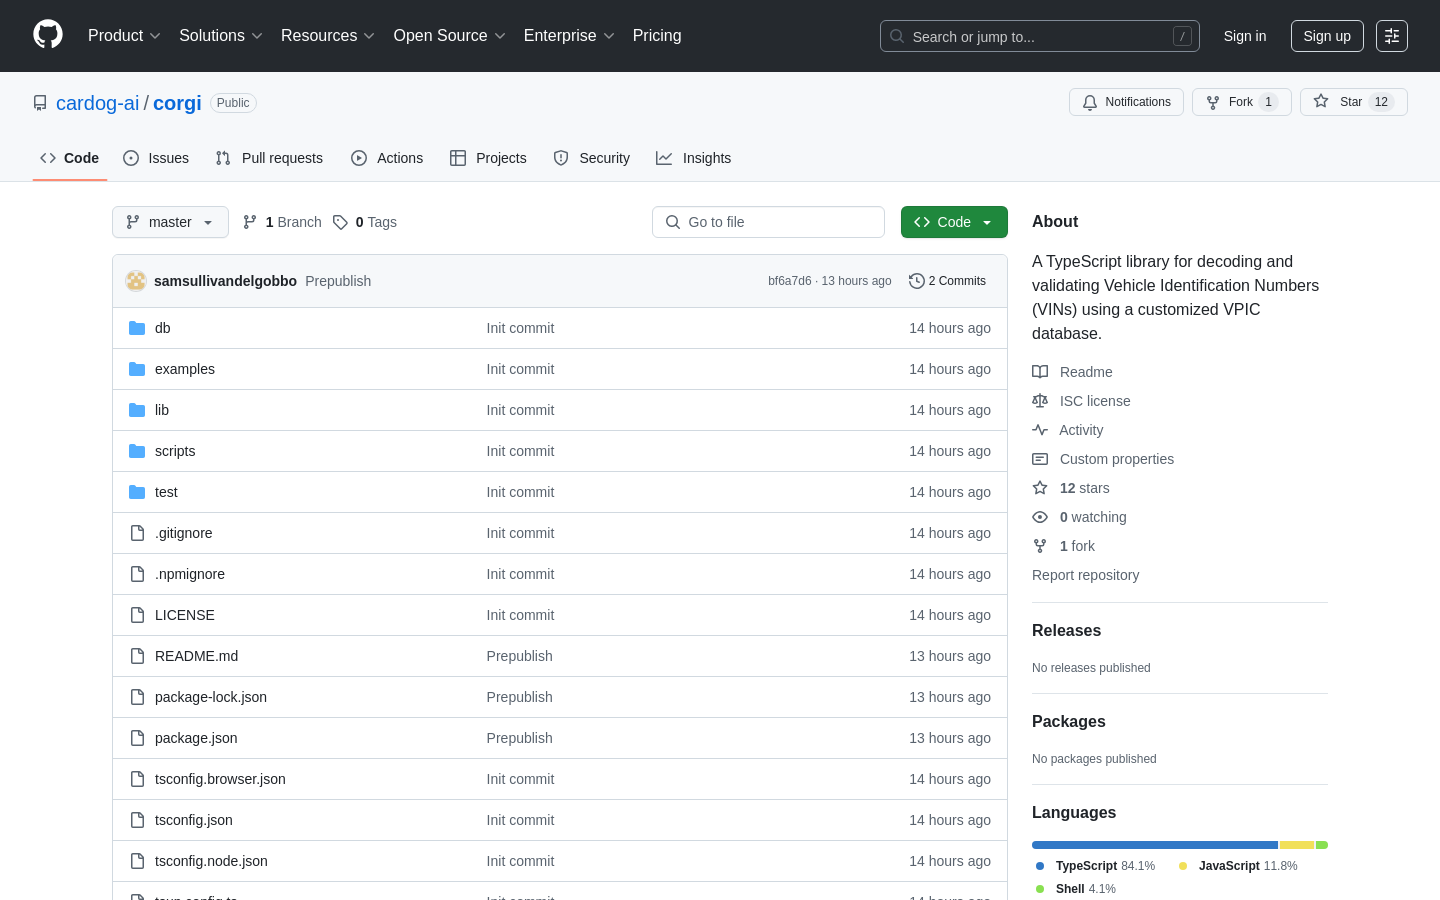Screen dimensions: 1440x900
Task: Click the branch icon next to 1 Branch
Action: 250,222
